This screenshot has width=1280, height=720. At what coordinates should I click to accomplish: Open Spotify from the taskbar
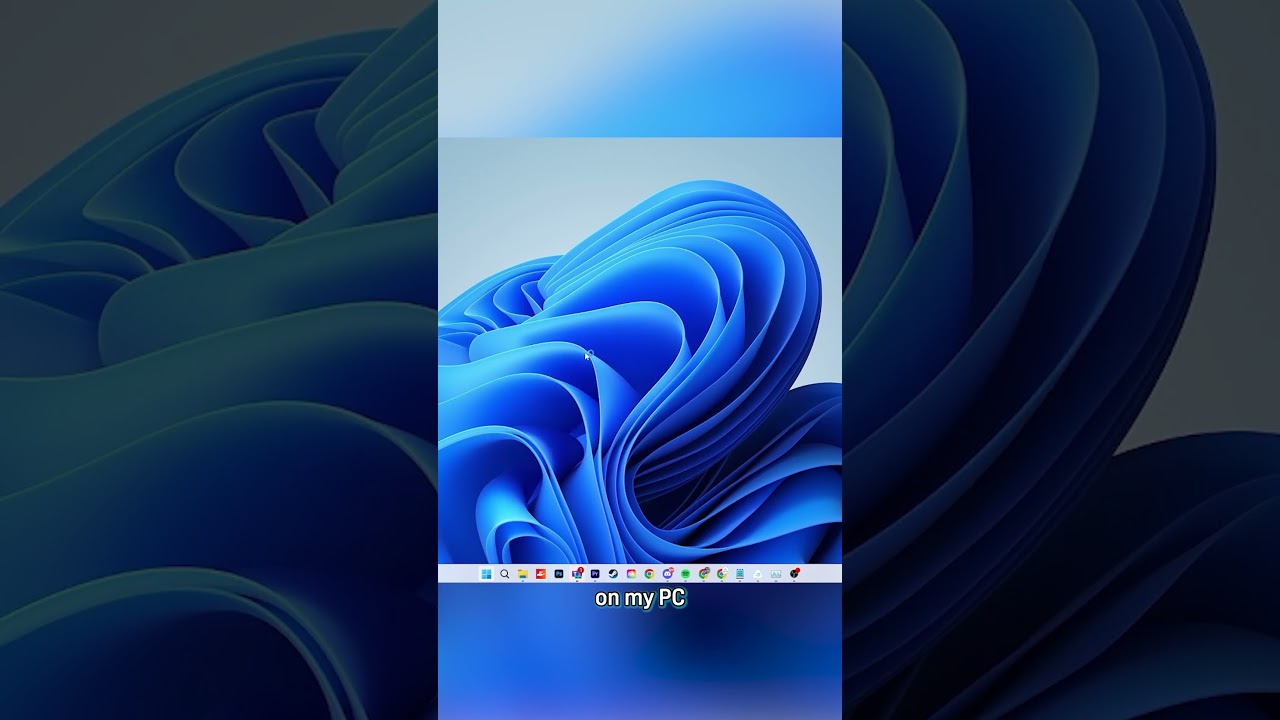tap(686, 574)
